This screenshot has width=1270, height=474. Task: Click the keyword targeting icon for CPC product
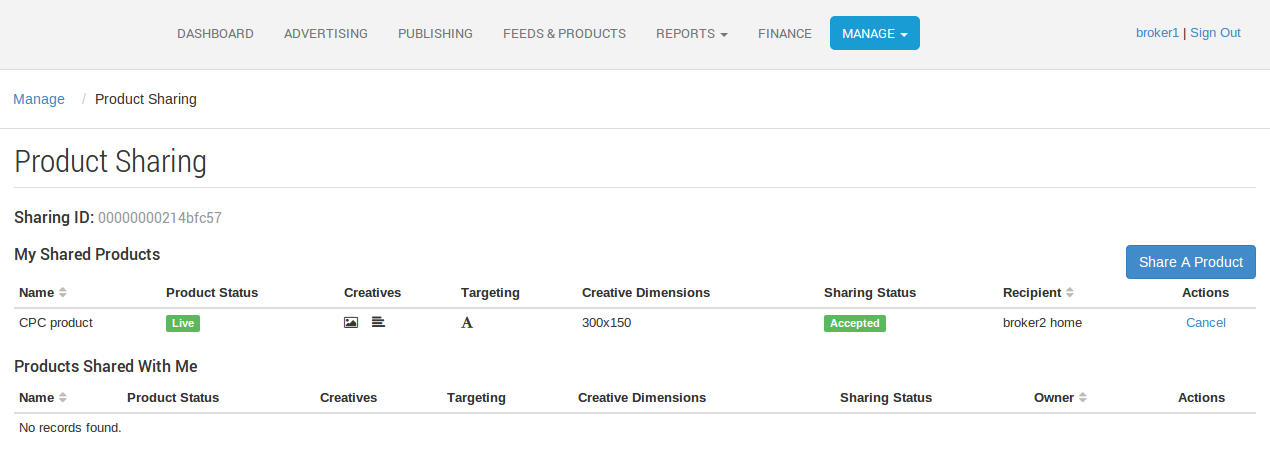pos(466,323)
